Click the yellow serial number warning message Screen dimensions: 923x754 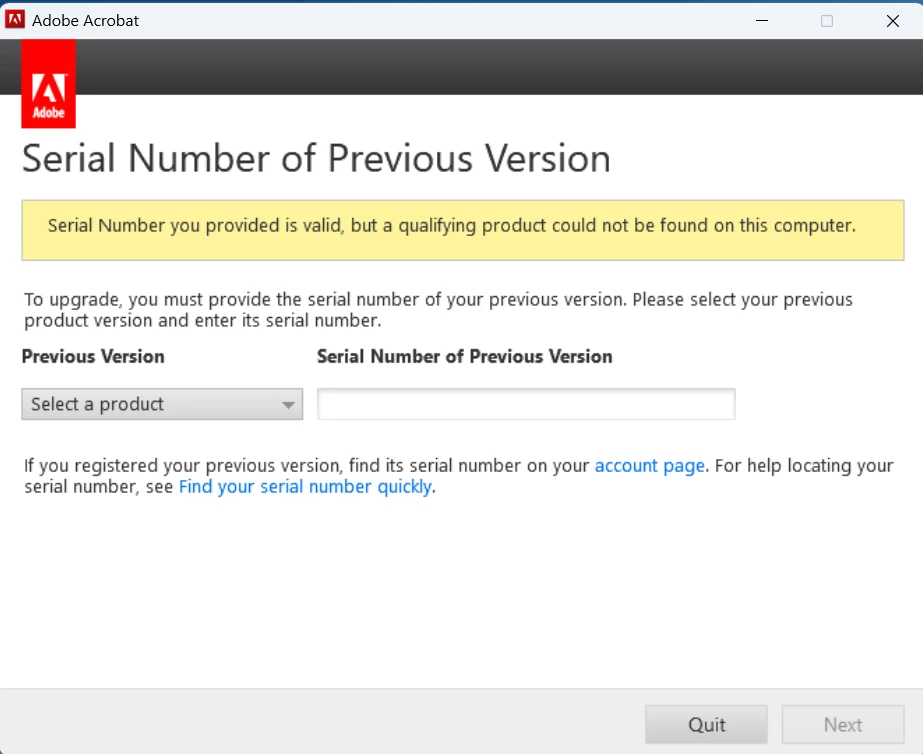coord(463,230)
